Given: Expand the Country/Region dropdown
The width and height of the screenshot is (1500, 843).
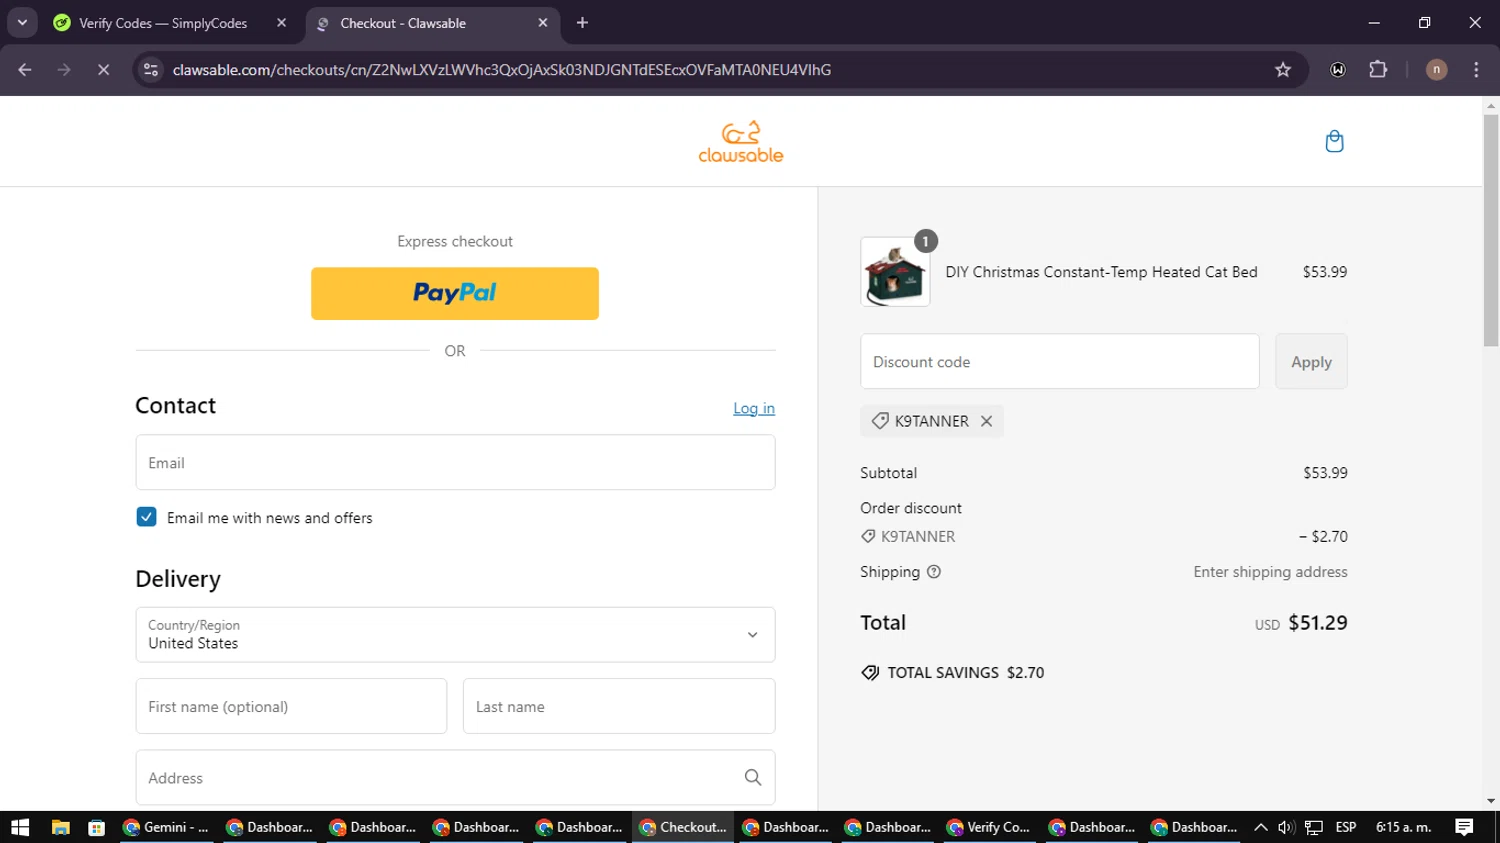Looking at the screenshot, I should (x=455, y=634).
